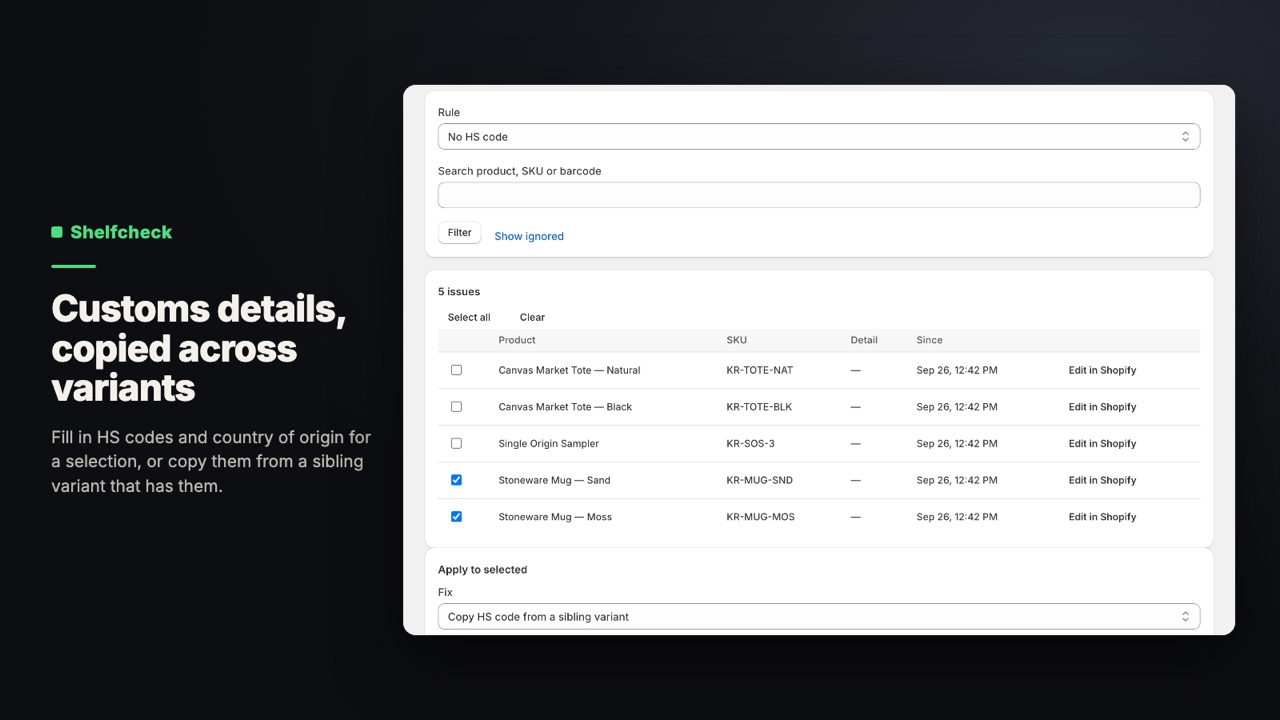
Task: Edit in Shopify for KR-MUG-SND row
Action: [x=1102, y=480]
